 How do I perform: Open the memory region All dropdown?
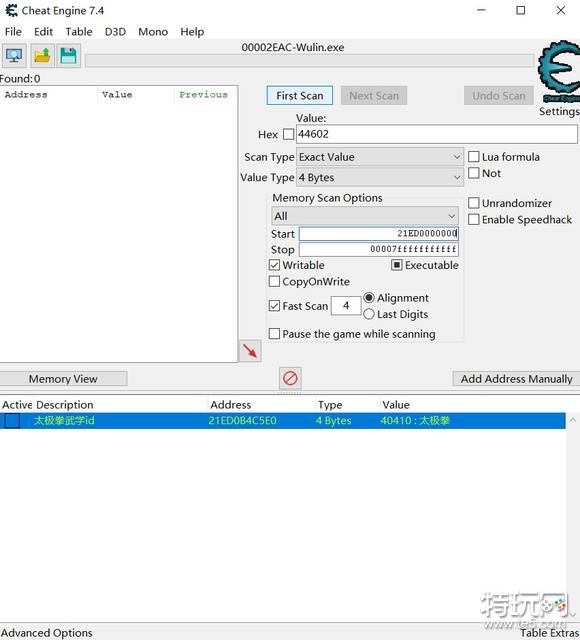(364, 216)
